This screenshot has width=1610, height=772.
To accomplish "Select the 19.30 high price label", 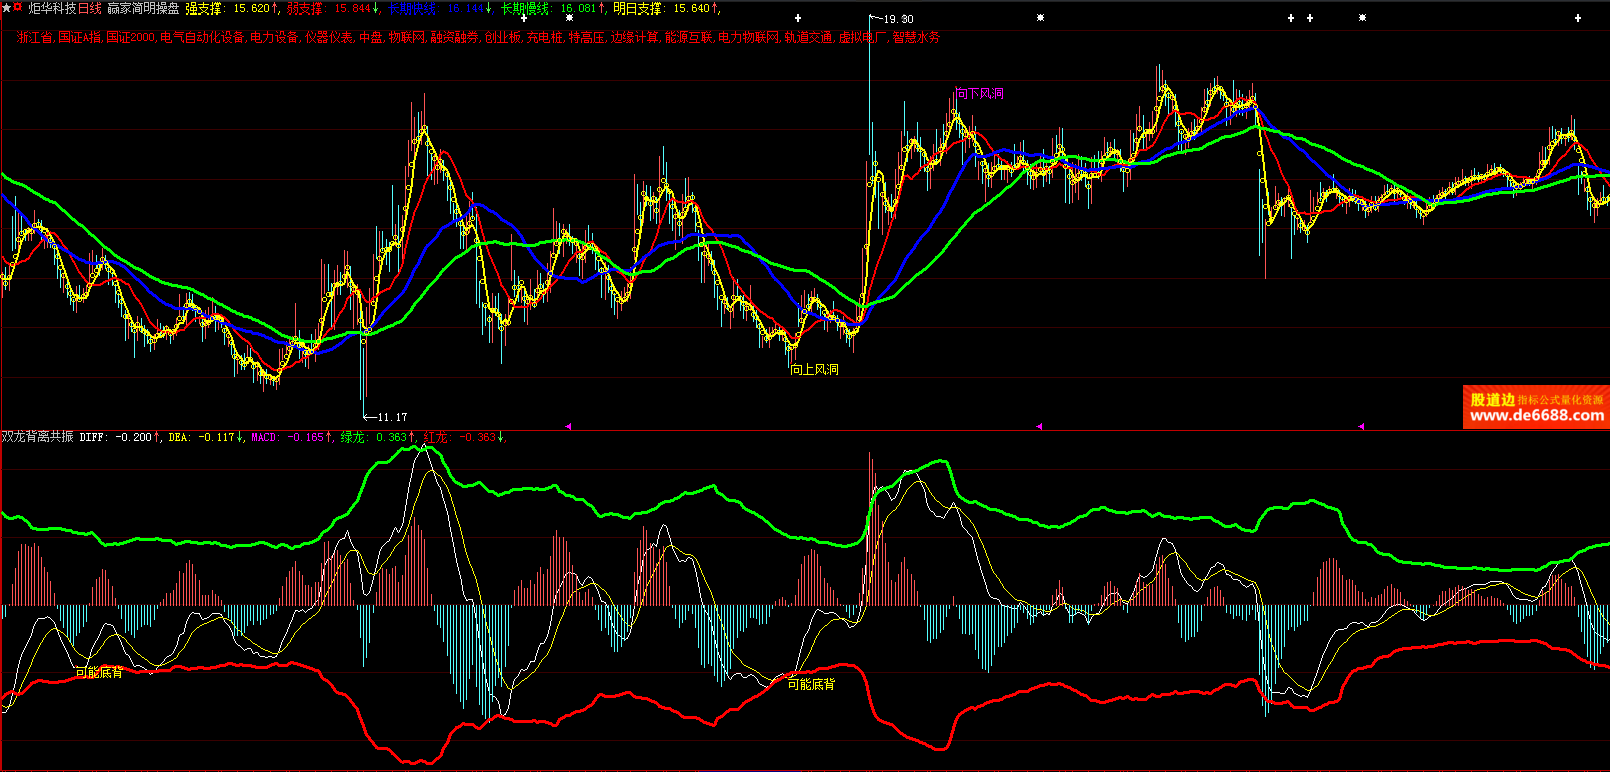I will click(897, 19).
